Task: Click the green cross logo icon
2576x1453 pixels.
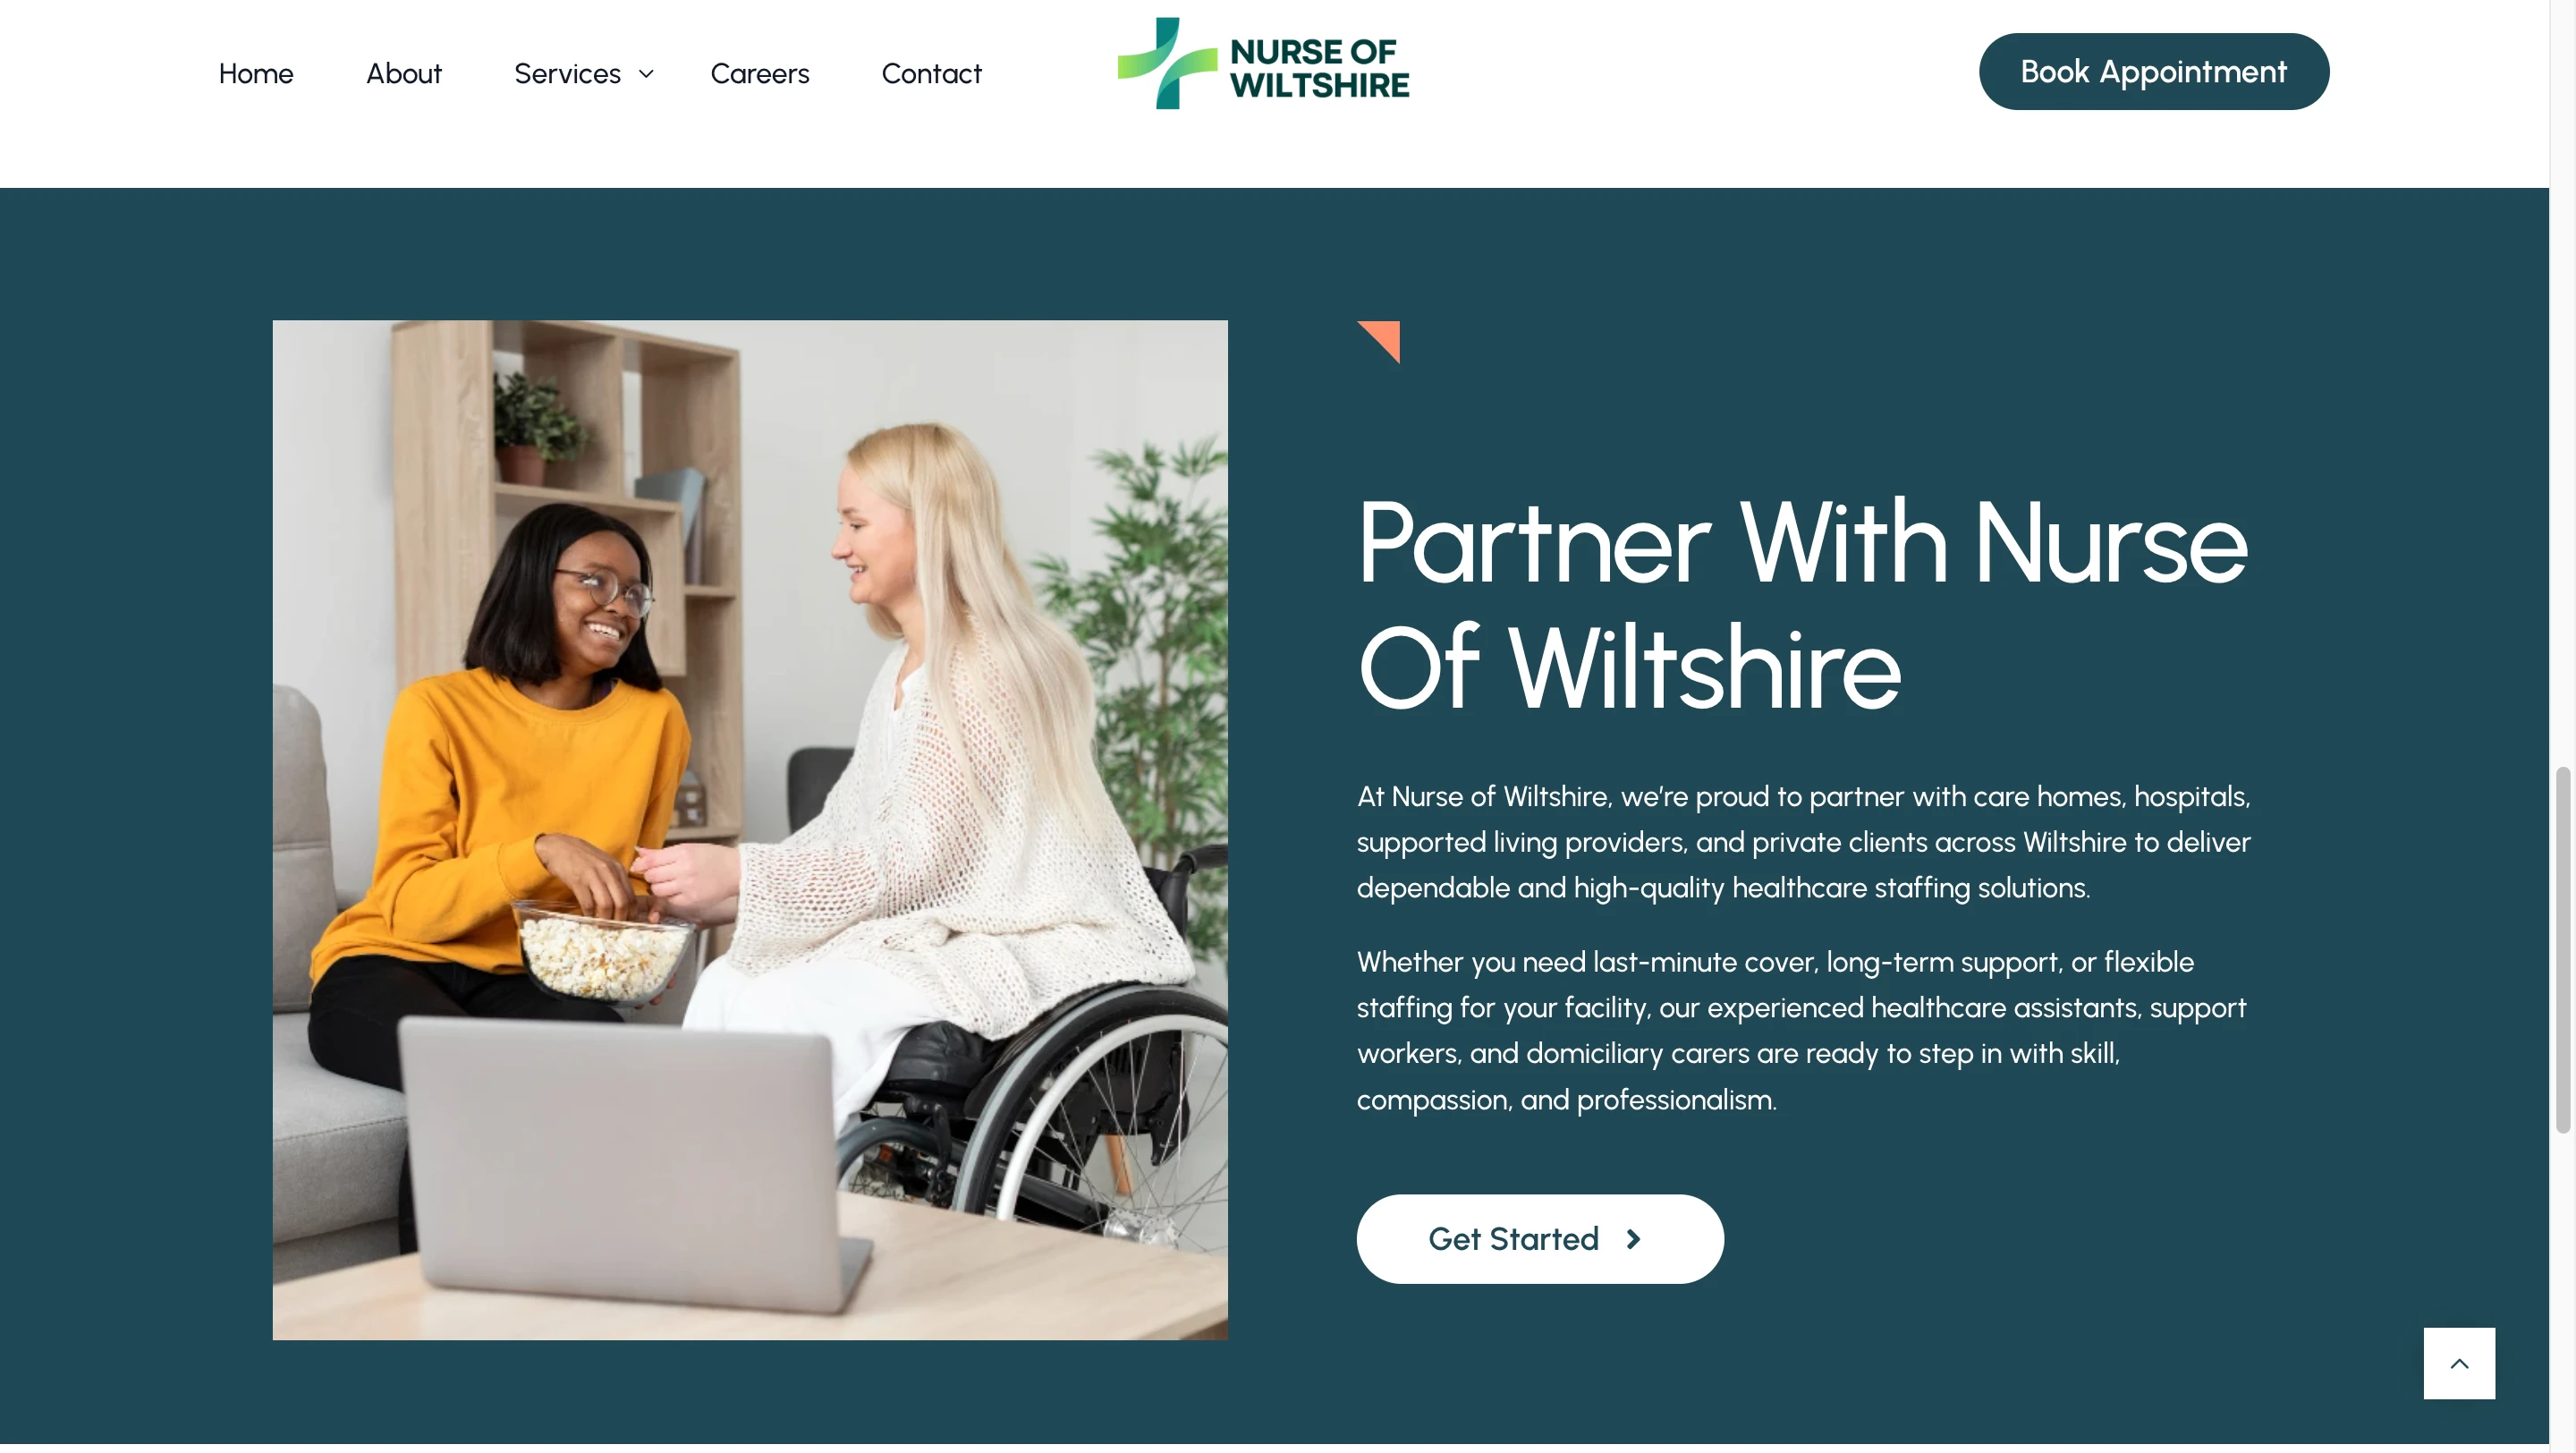Action: (x=1167, y=63)
